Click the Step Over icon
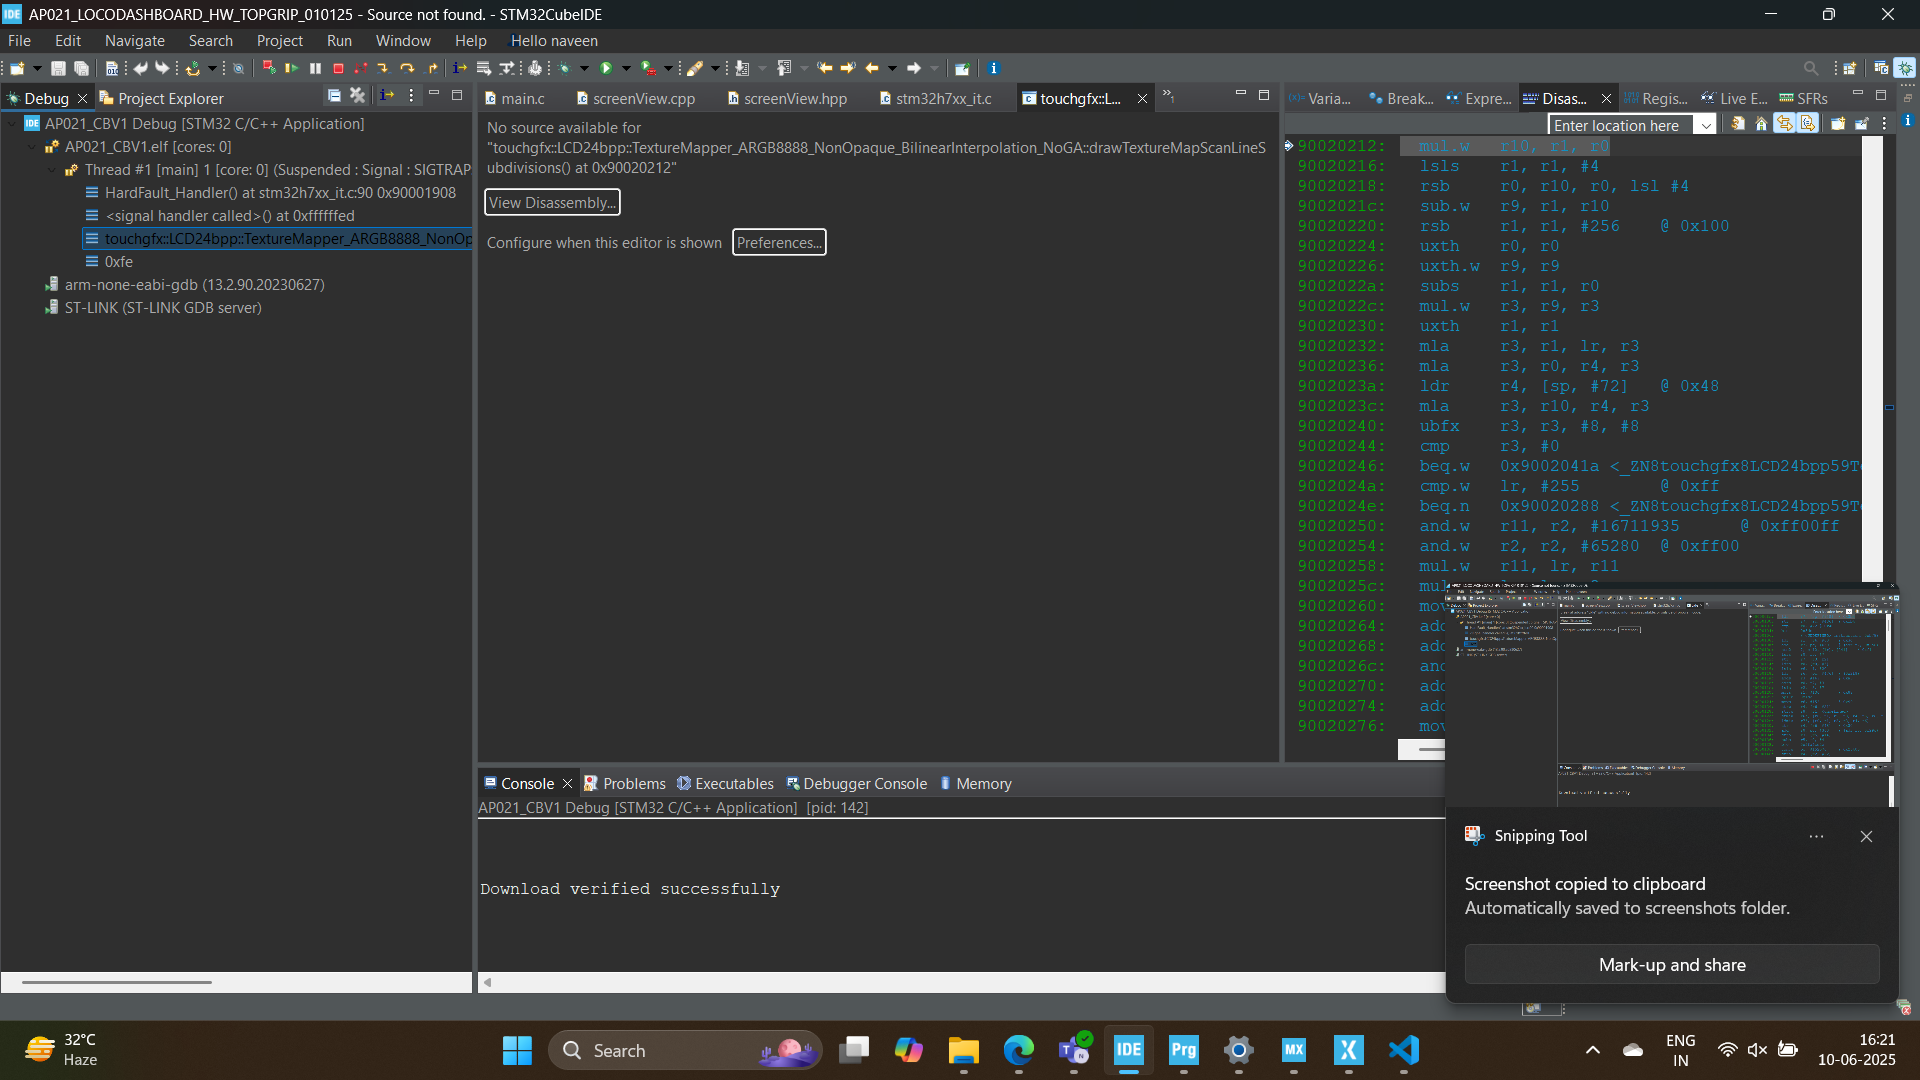Viewport: 1920px width, 1080px height. [x=407, y=68]
